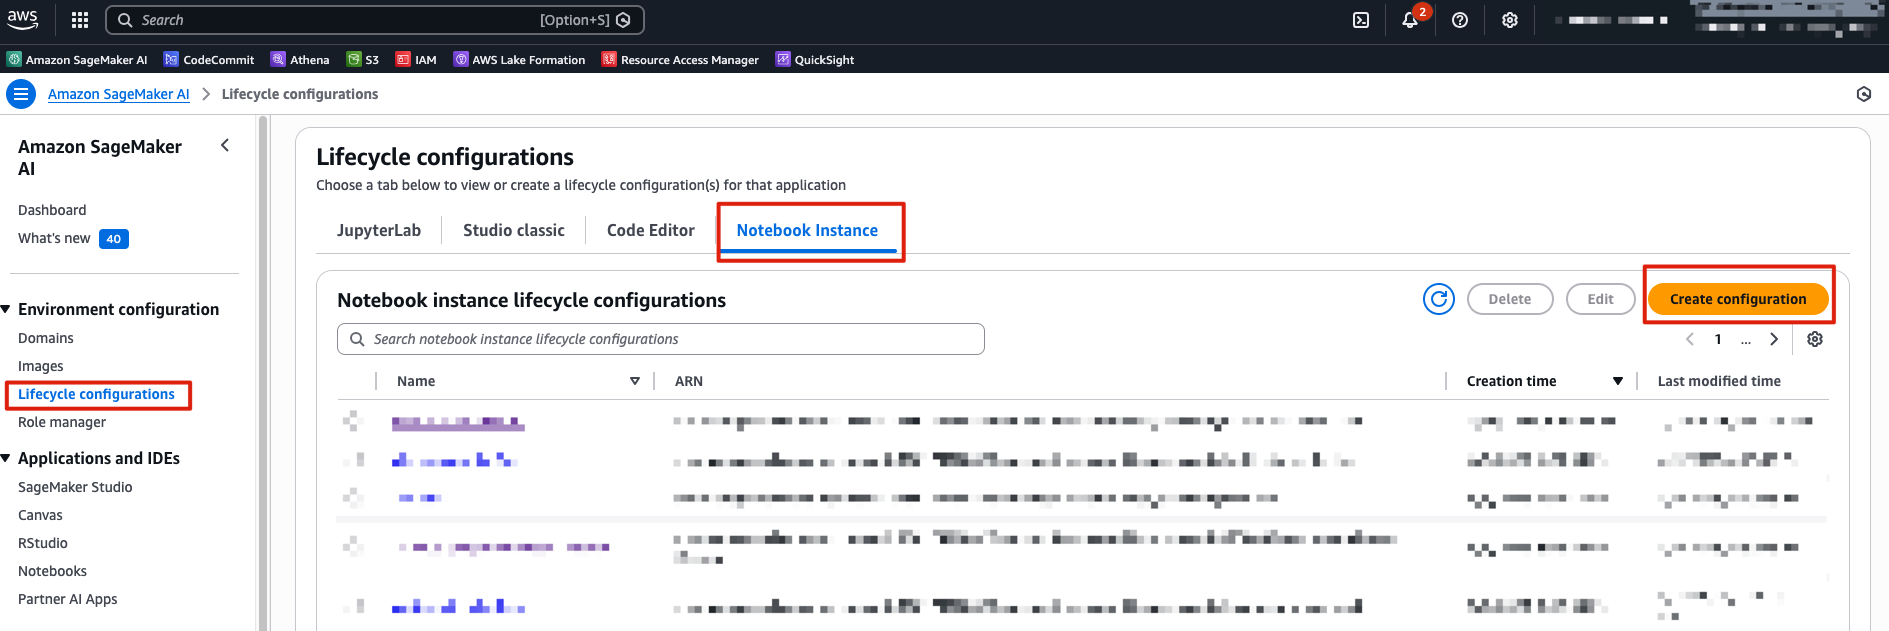1889x631 pixels.
Task: Select the third configuration row radio button
Action: (352, 497)
